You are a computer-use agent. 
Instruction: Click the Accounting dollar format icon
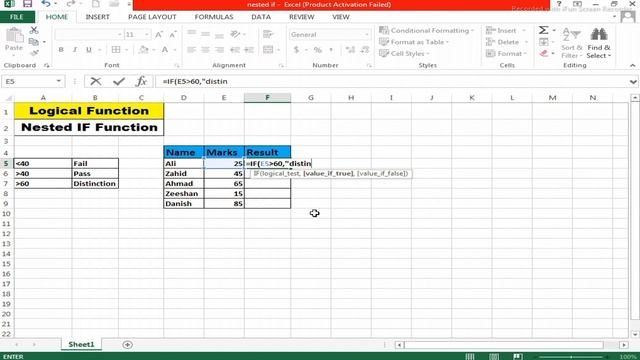click(x=296, y=50)
